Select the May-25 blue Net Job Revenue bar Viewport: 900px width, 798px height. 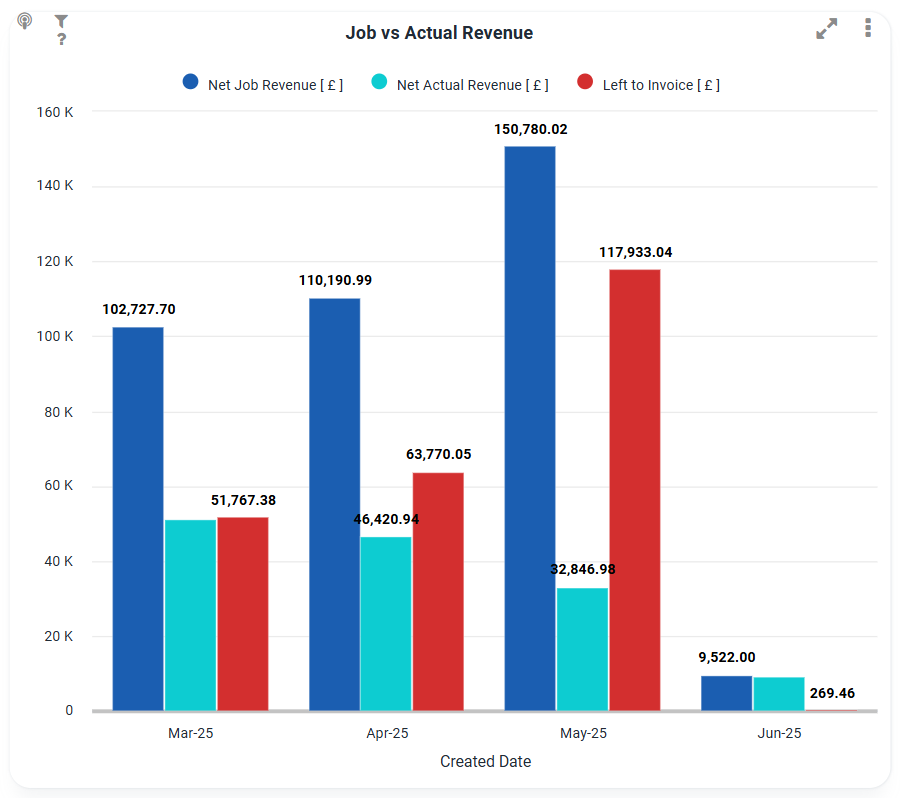click(530, 428)
